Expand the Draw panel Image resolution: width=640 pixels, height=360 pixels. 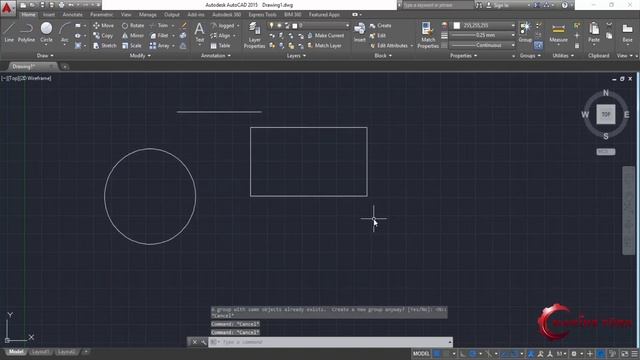[44, 56]
